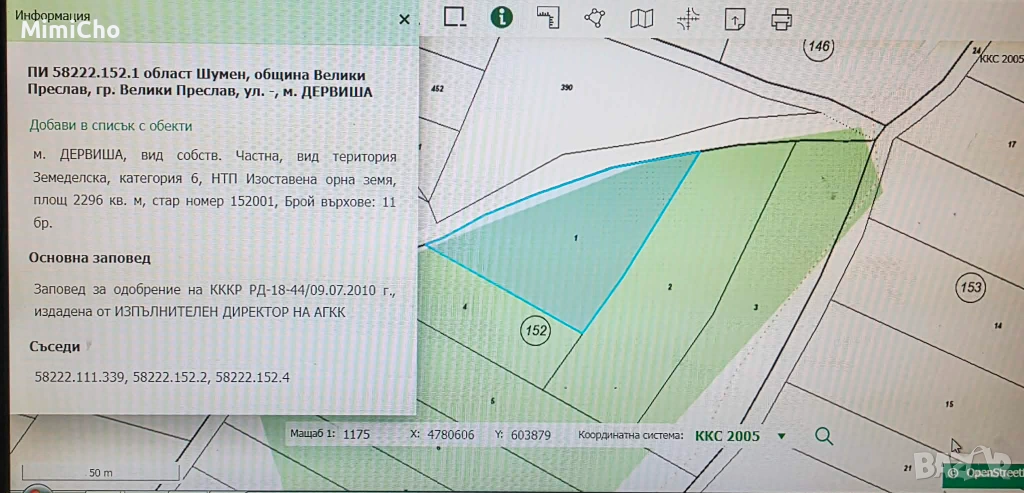Search coordinates with the magnifier icon
Screen dimensions: 1024x493
coord(824,436)
